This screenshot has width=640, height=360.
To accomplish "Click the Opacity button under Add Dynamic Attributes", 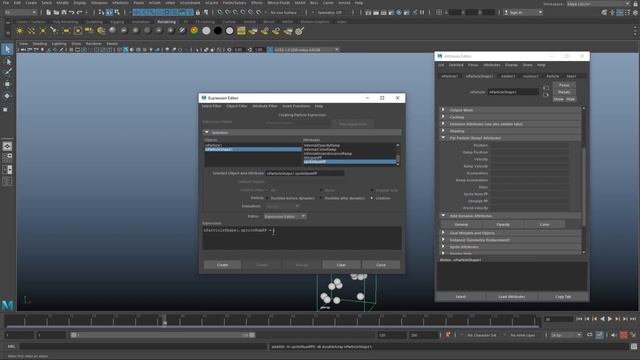I will tap(503, 224).
